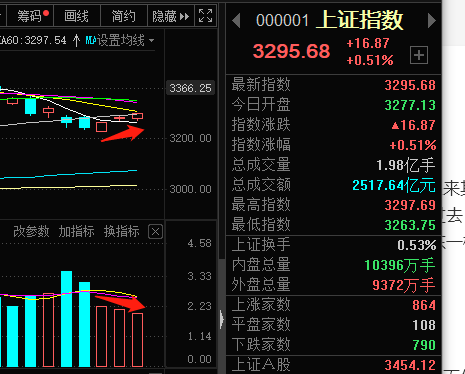Open the 筹码 chip distribution tab

[x=31, y=16]
